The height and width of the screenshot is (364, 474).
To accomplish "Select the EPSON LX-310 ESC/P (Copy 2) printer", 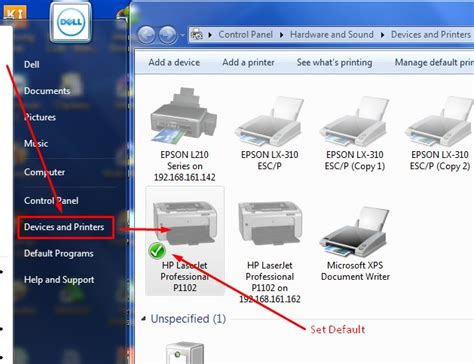I will coord(439,121).
